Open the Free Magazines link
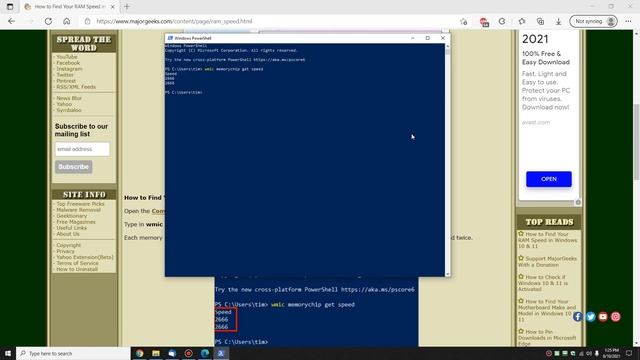 pyautogui.click(x=76, y=222)
